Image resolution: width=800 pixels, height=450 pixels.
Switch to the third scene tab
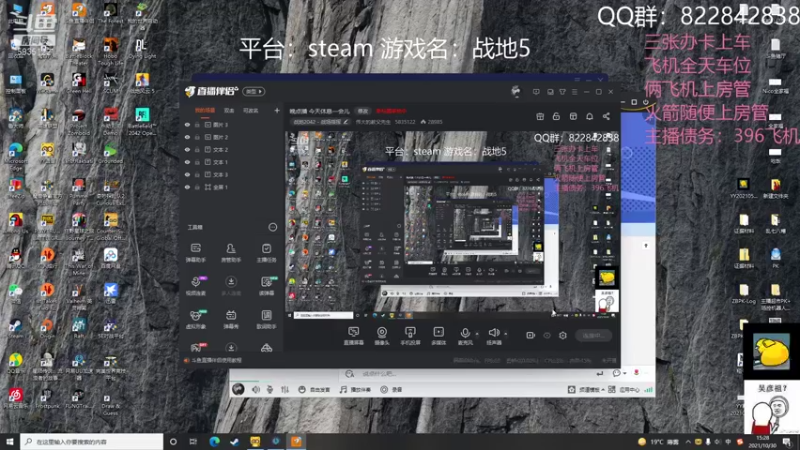(x=250, y=110)
